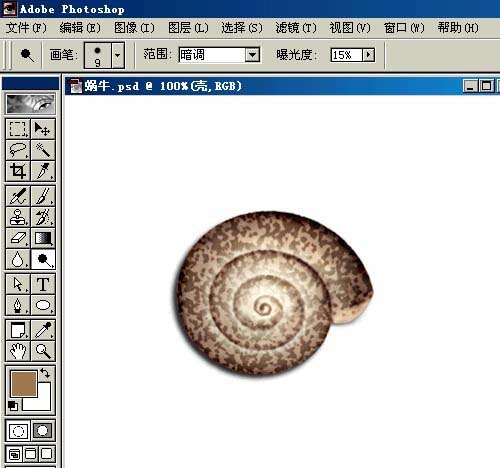Choose the Lasso tool

point(18,150)
